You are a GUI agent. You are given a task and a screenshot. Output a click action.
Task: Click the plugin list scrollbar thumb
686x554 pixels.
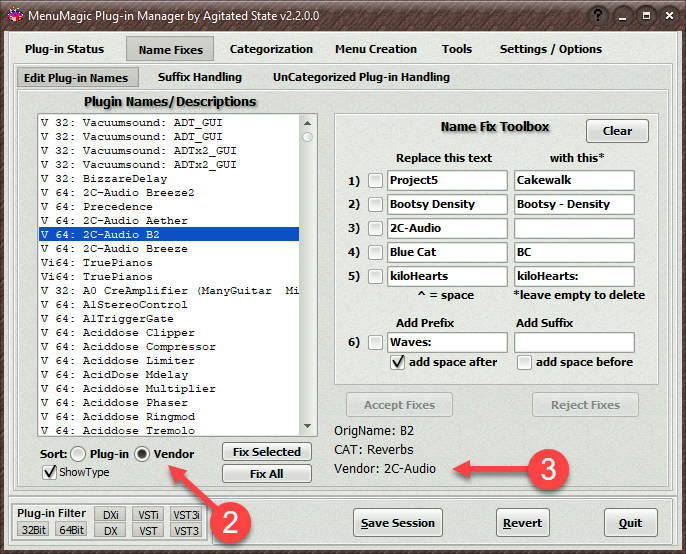point(308,137)
